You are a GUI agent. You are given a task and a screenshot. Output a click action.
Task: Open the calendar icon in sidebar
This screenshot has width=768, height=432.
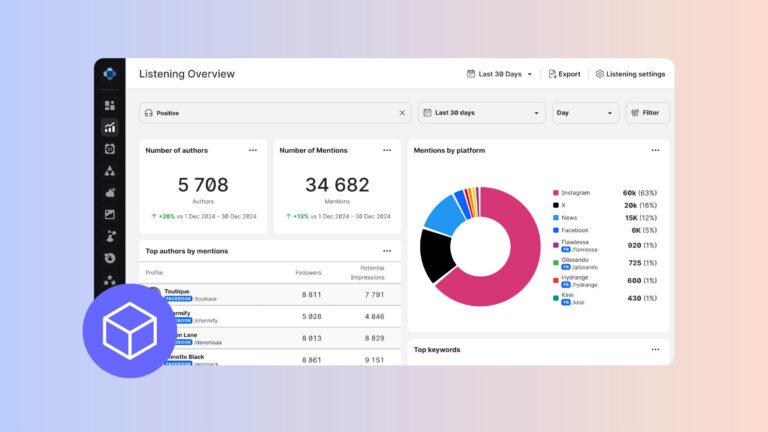110,149
